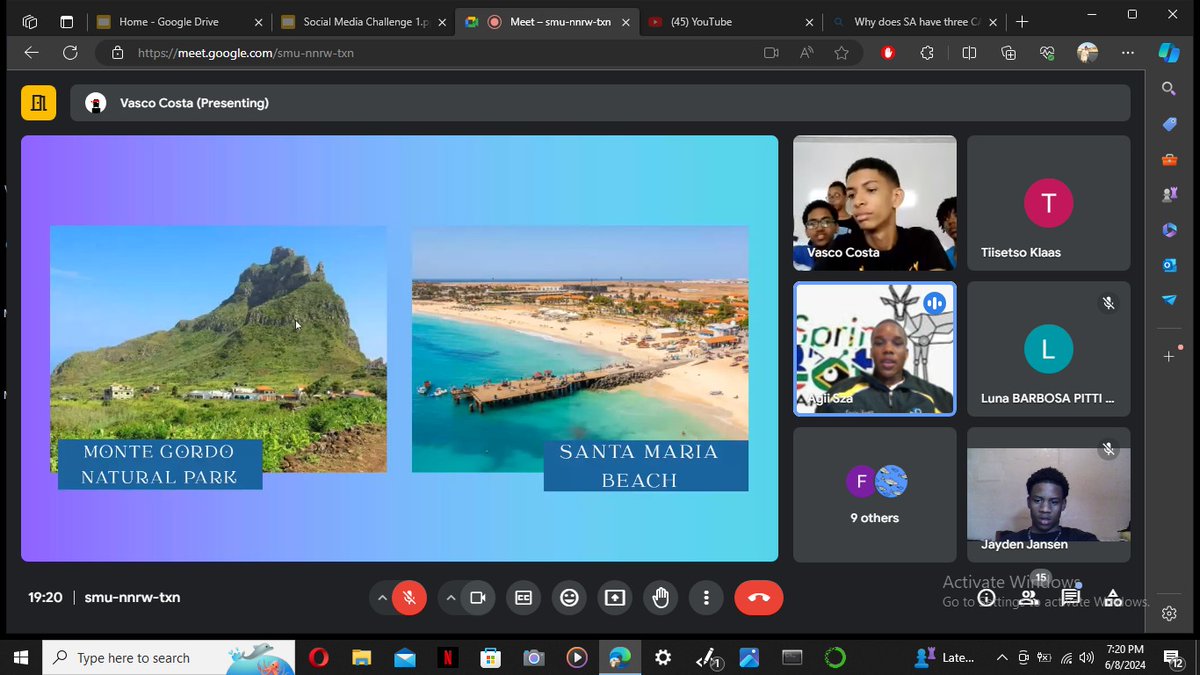Image resolution: width=1200 pixels, height=675 pixels.
Task: Open the tab actions menu icon
Action: point(66,22)
